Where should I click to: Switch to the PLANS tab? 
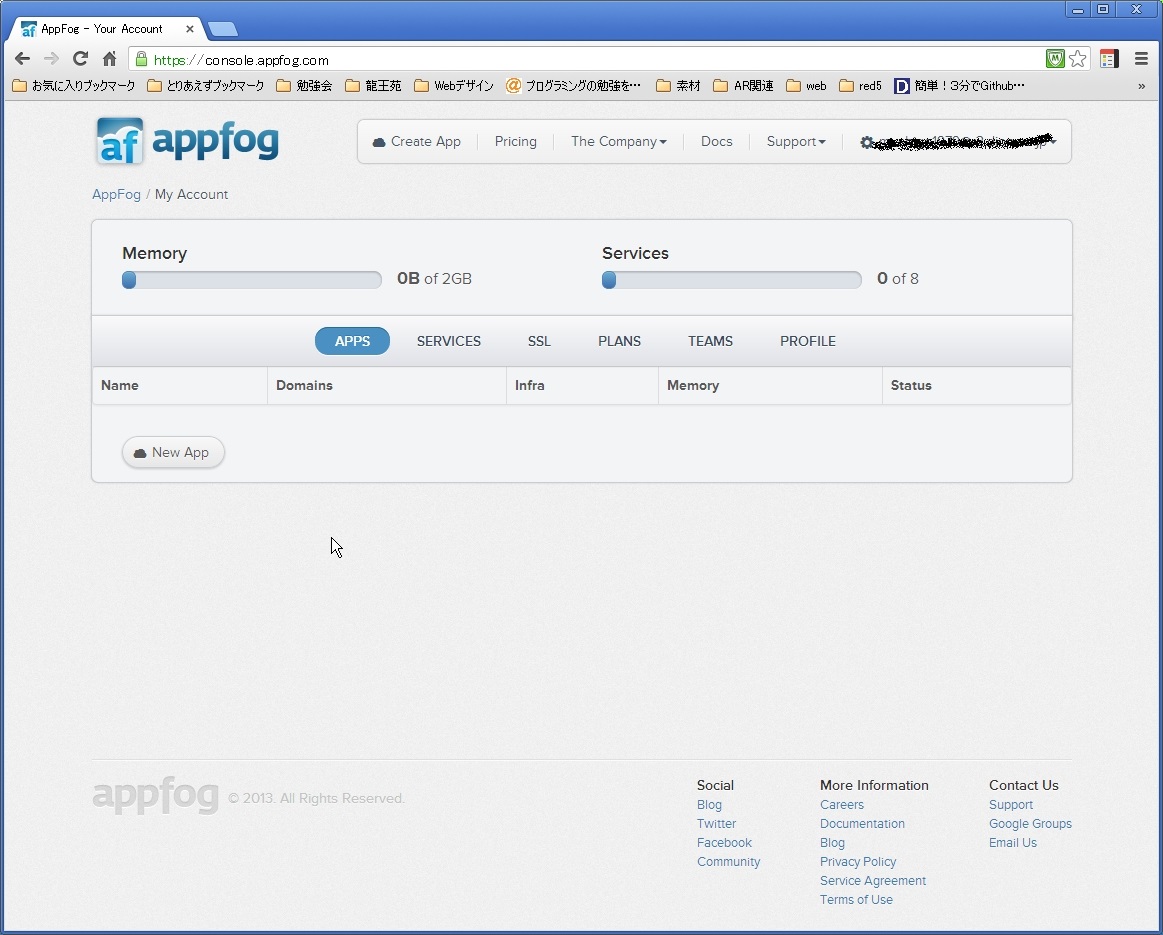pyautogui.click(x=619, y=341)
